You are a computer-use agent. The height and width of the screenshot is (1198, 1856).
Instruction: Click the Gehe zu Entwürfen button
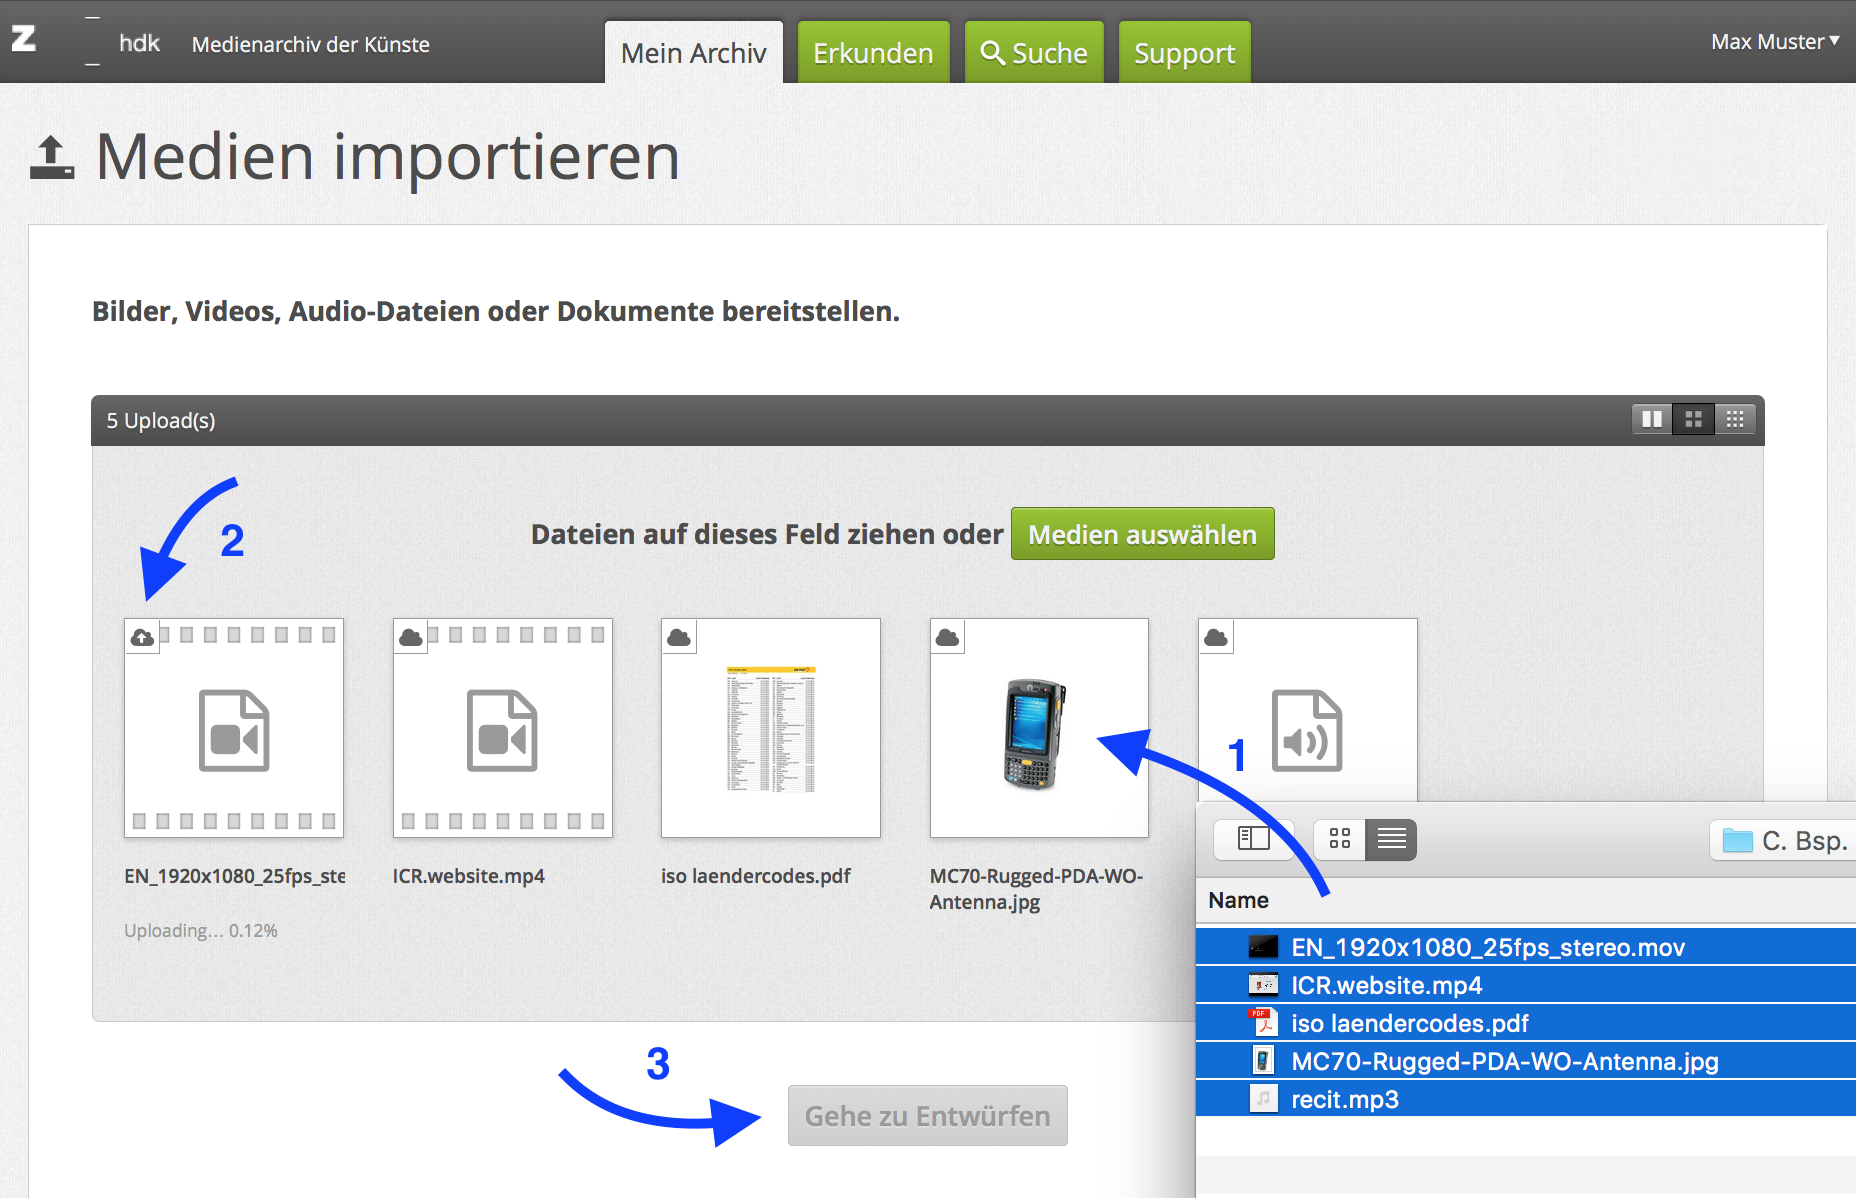point(927,1116)
